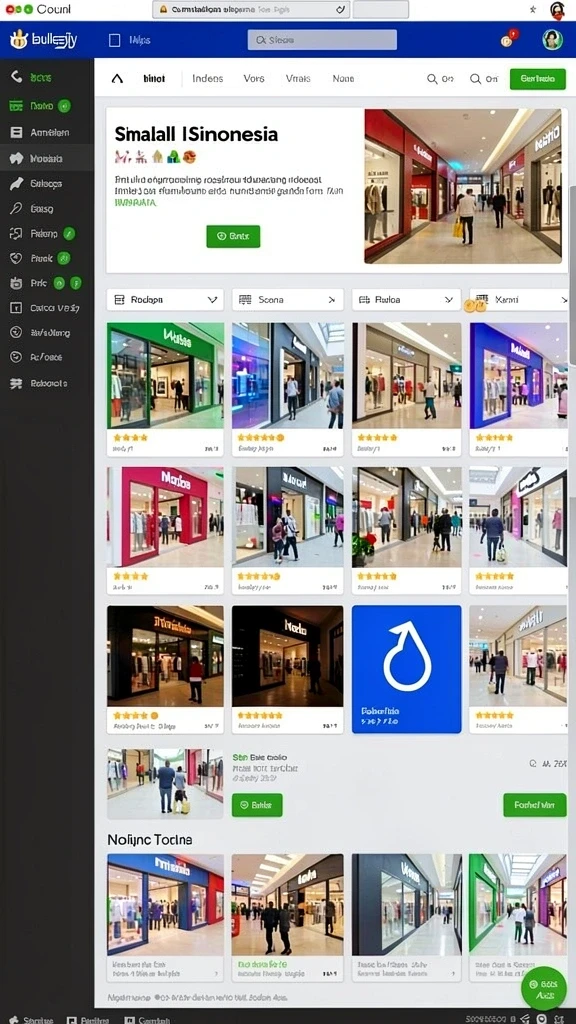The height and width of the screenshot is (1024, 576).
Task: Click the list icon beside Annelem
Action: pyautogui.click(x=16, y=132)
